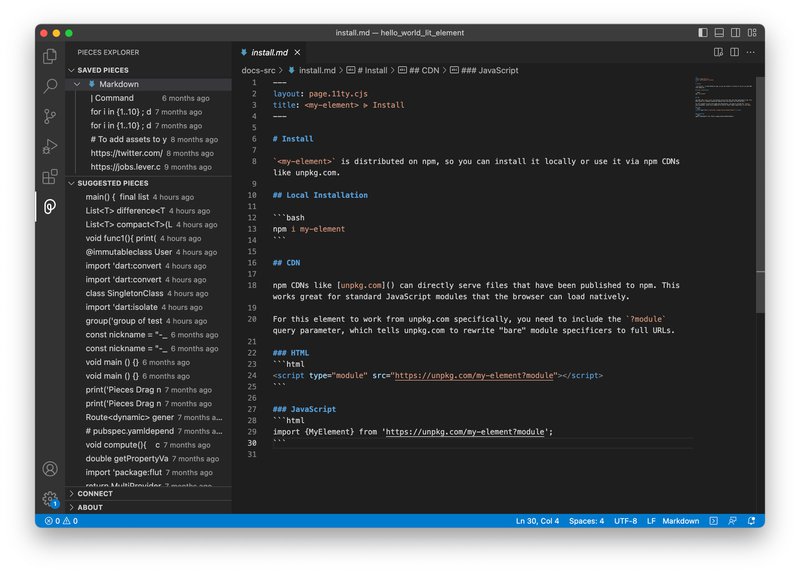Open the Explorer view in activity bar
The height and width of the screenshot is (574, 800).
(49, 56)
